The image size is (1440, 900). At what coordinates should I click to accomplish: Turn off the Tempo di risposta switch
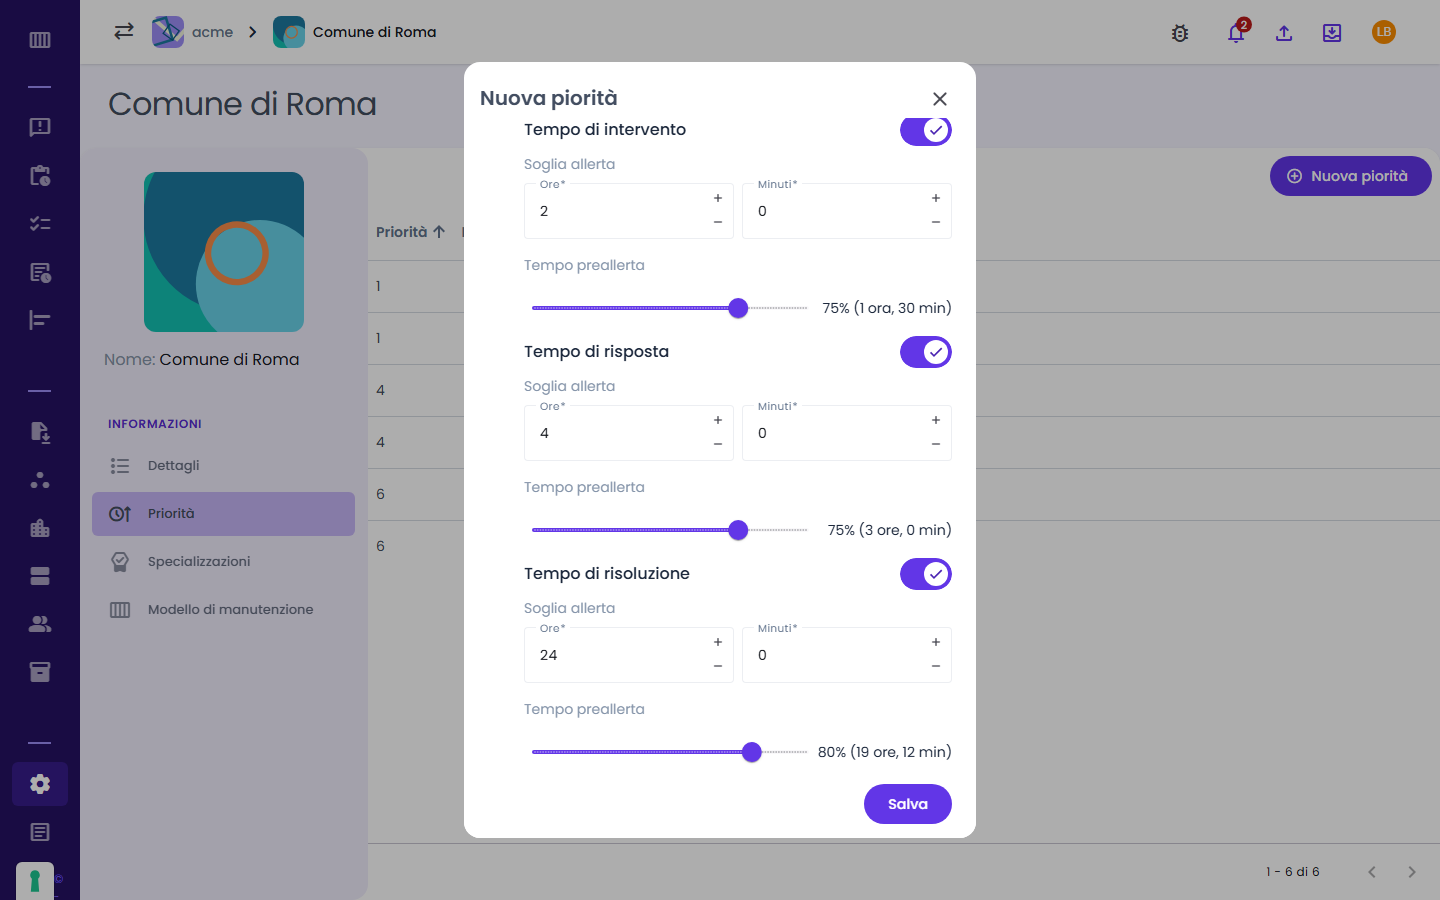click(x=926, y=352)
